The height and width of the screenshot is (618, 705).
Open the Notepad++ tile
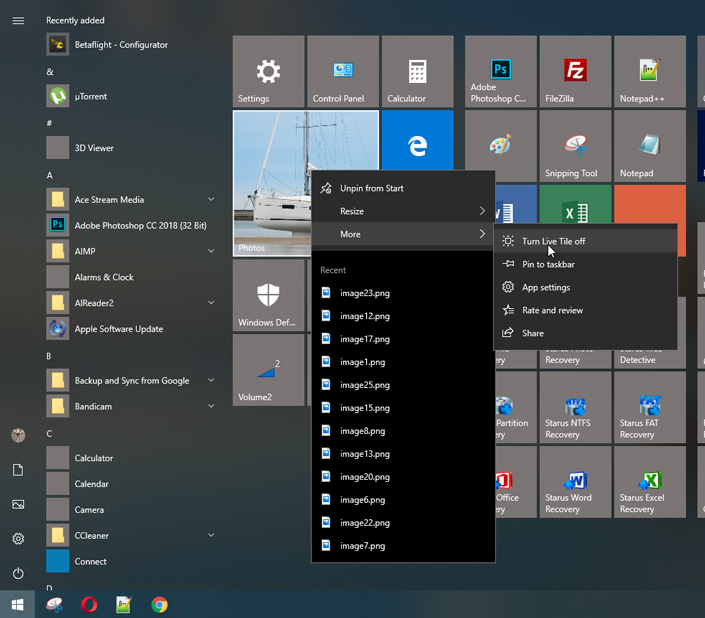click(650, 71)
